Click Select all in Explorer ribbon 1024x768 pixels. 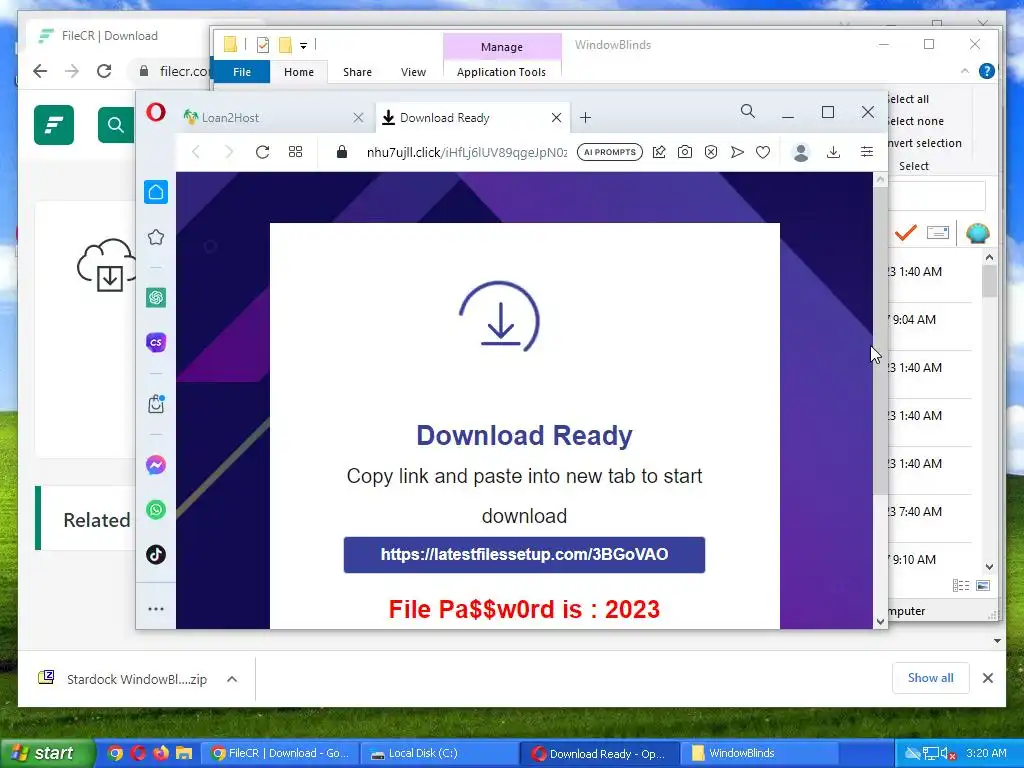tap(908, 99)
